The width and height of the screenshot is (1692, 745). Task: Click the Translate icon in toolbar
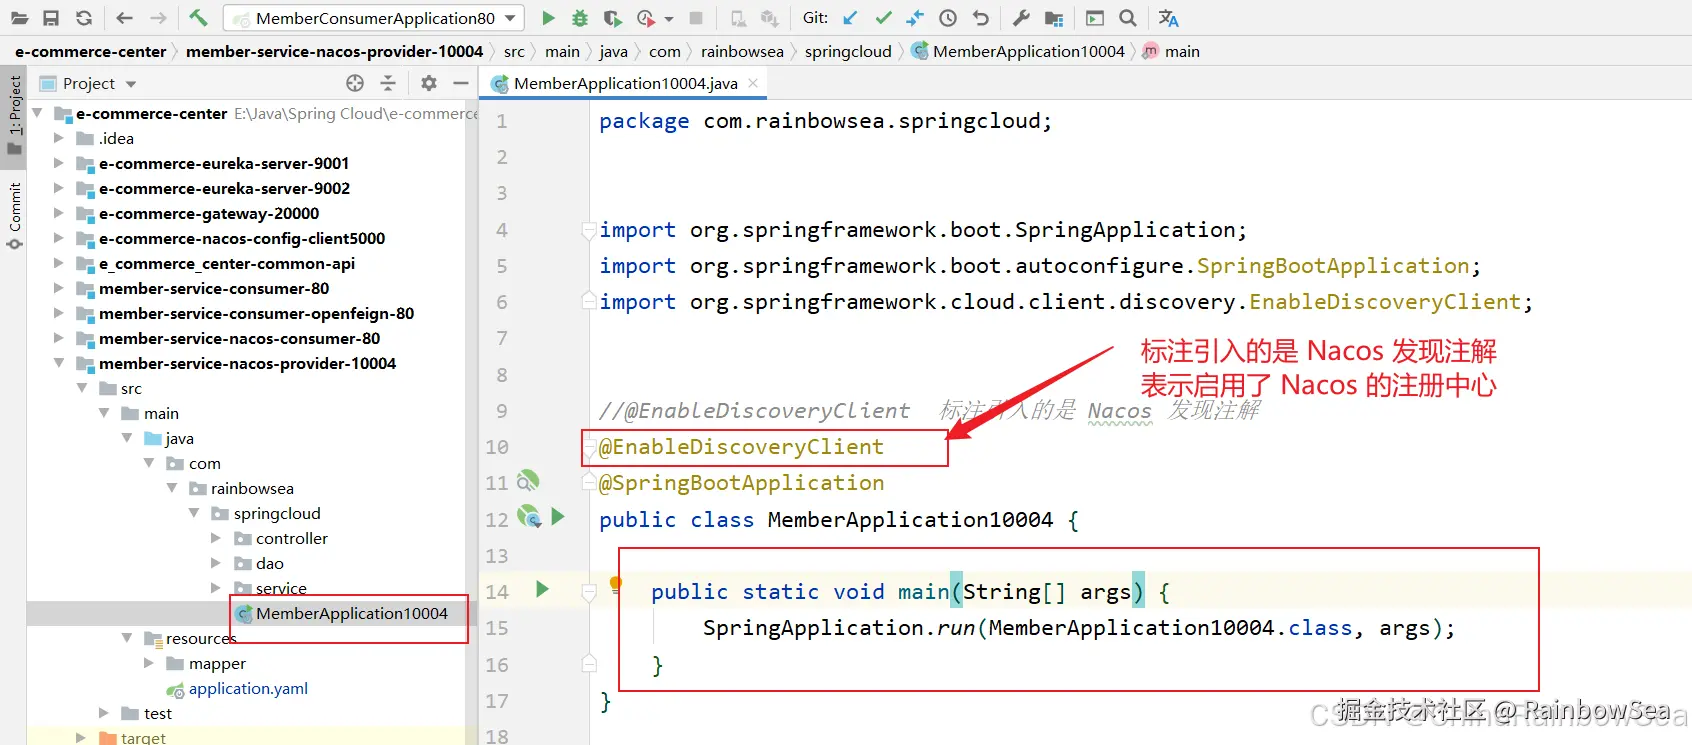1168,18
